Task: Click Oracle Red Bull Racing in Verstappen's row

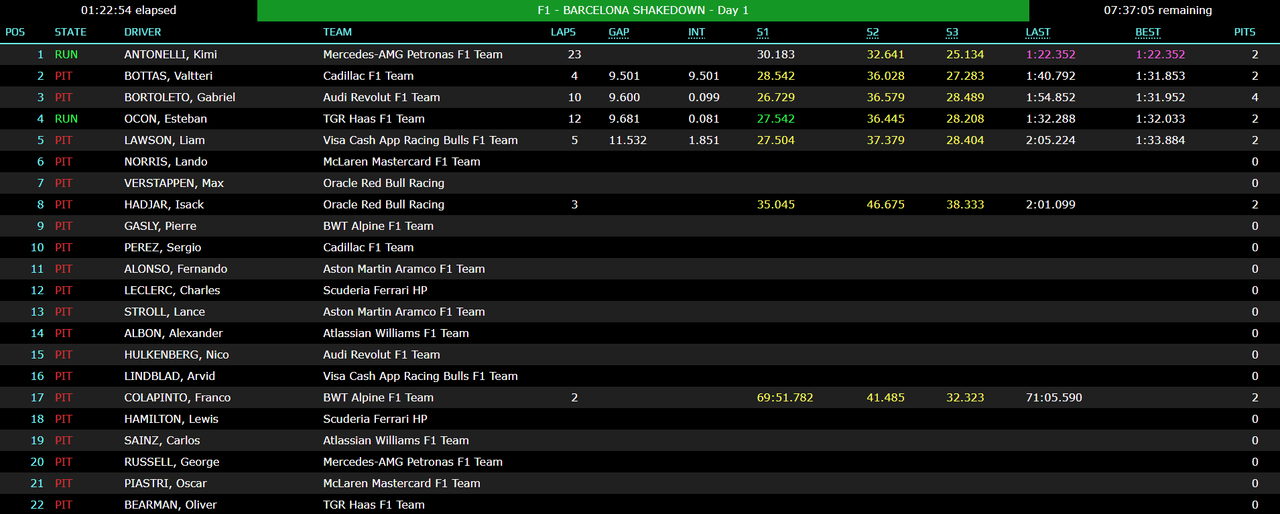Action: (384, 184)
